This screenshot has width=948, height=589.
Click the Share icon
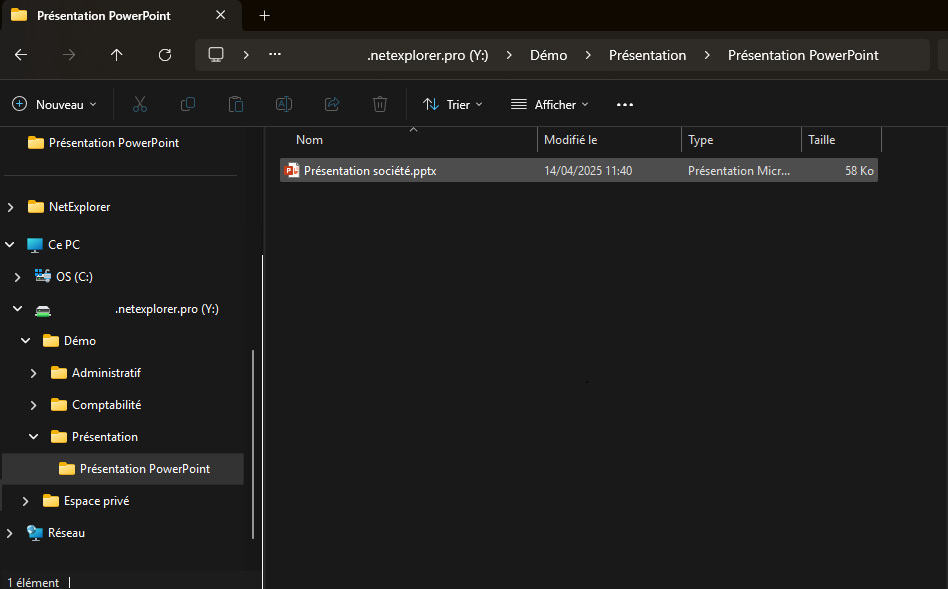[x=332, y=105]
